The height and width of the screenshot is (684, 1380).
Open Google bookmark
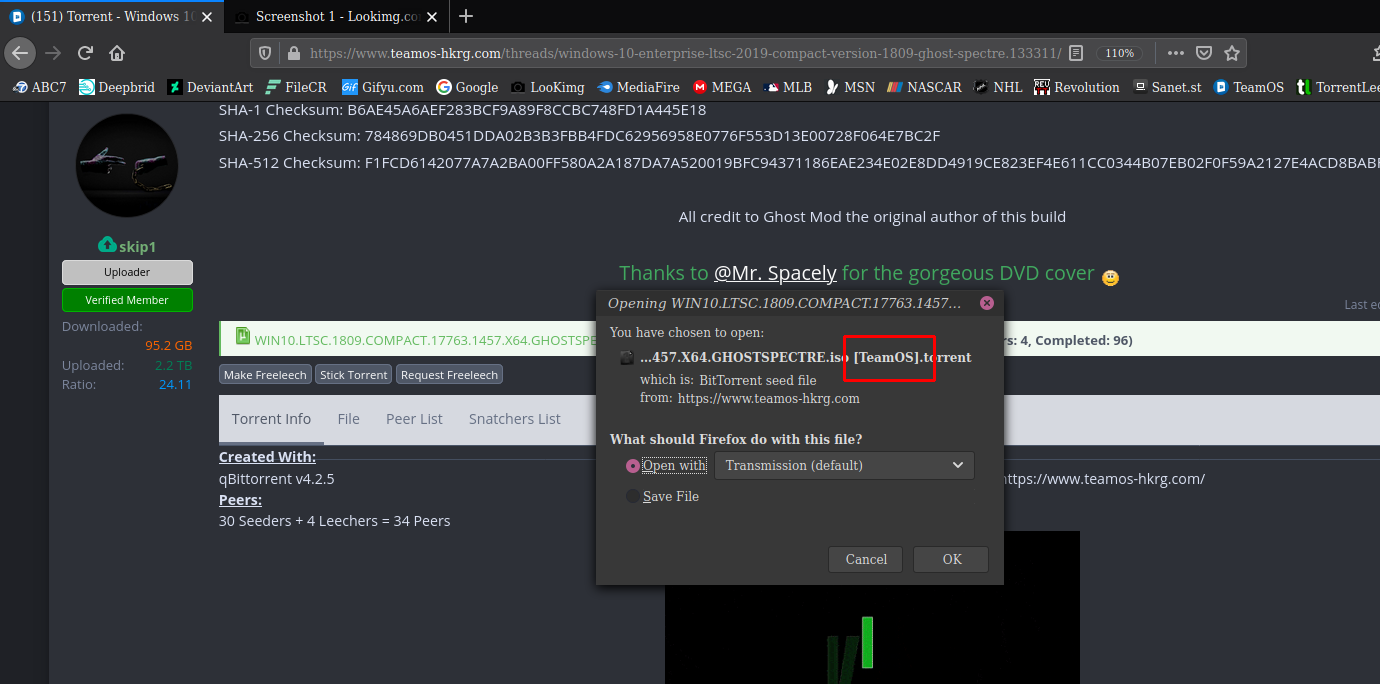point(467,87)
